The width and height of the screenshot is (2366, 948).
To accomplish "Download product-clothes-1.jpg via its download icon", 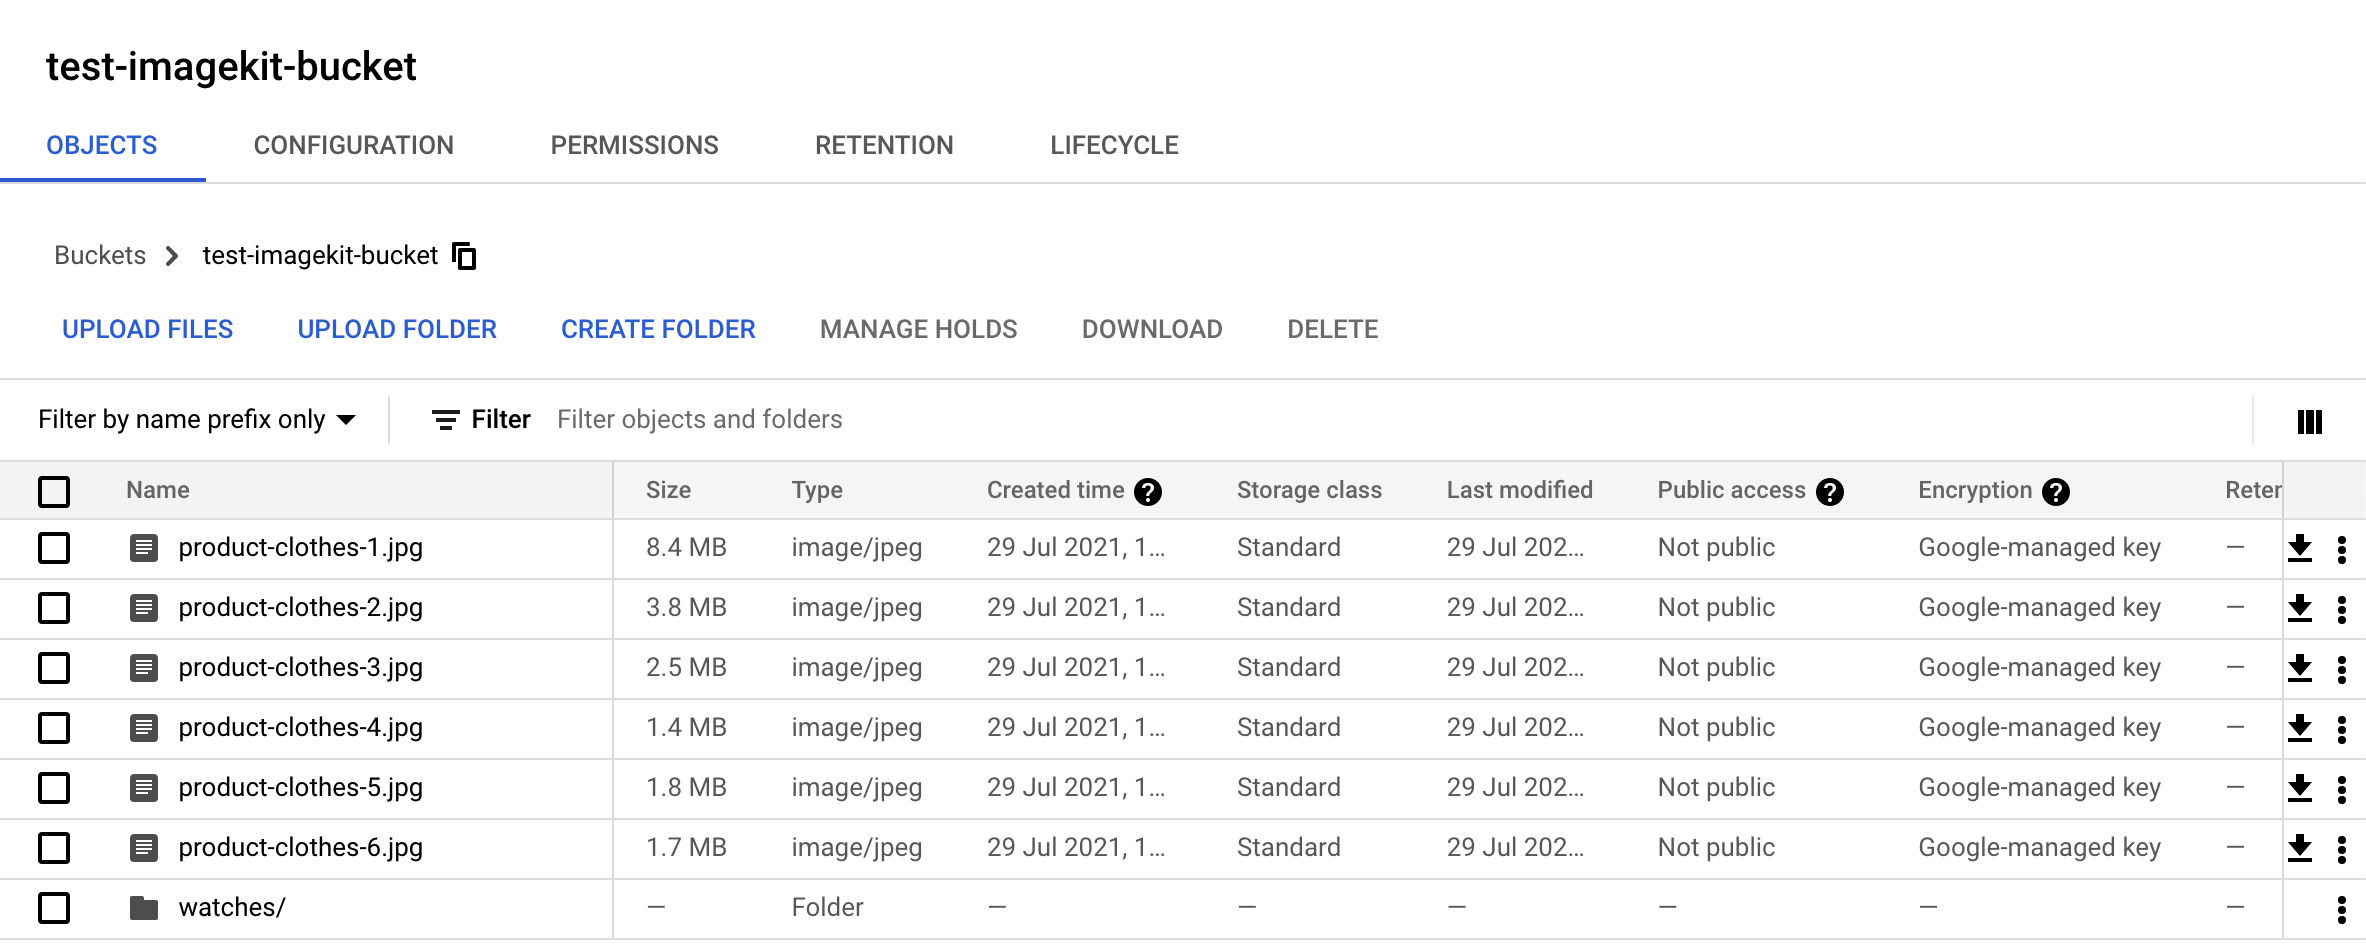I will click(x=2300, y=548).
